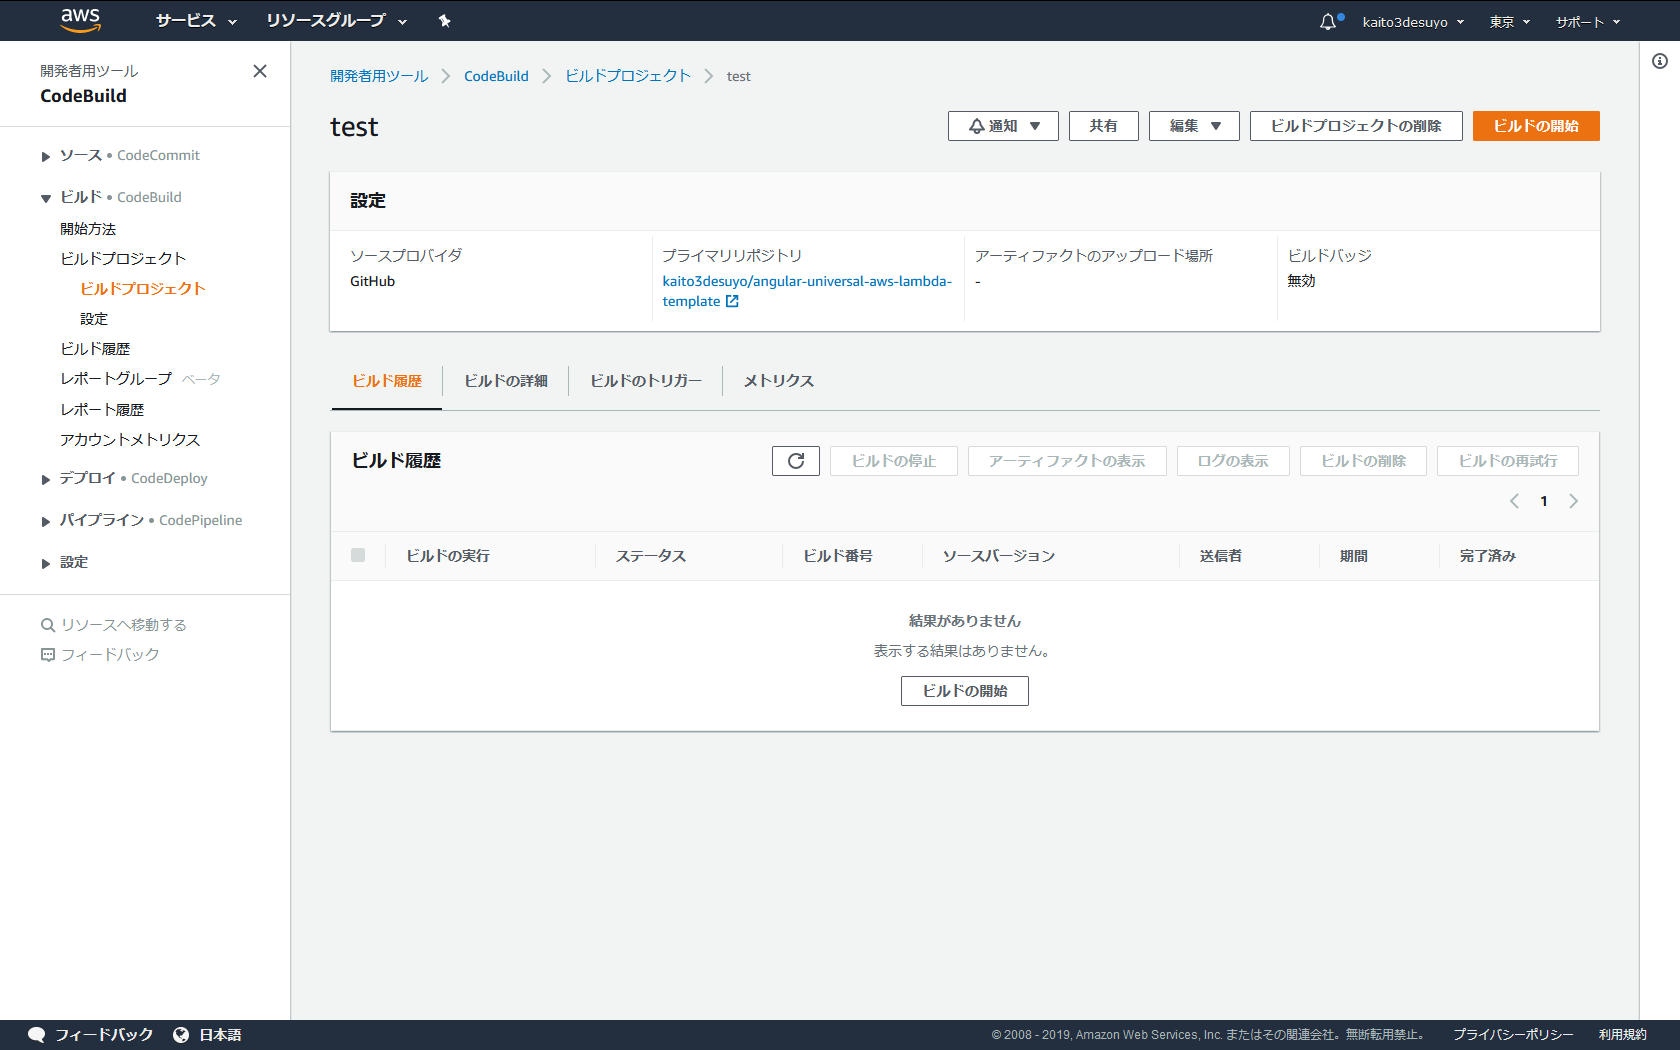1680x1050 pixels.
Task: Go to next page of build history
Action: (1574, 501)
